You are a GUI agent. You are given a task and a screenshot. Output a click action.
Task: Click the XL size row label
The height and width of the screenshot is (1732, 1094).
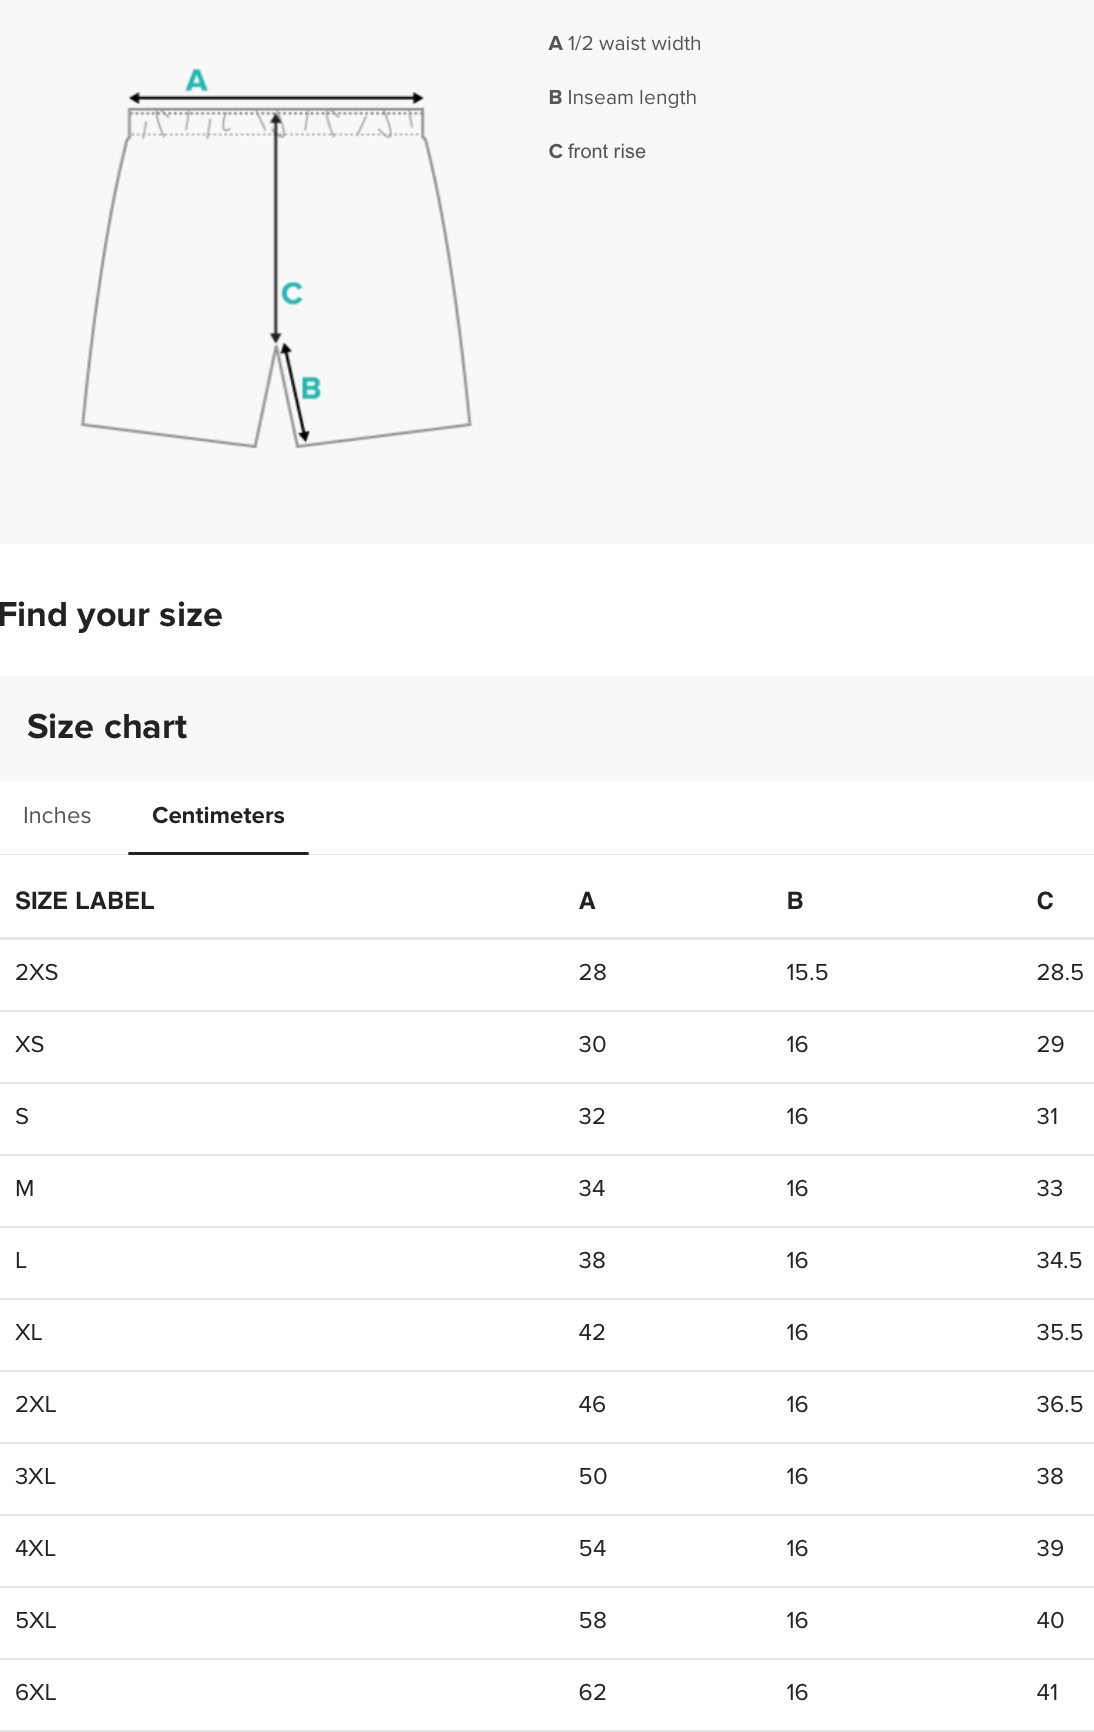point(29,1333)
